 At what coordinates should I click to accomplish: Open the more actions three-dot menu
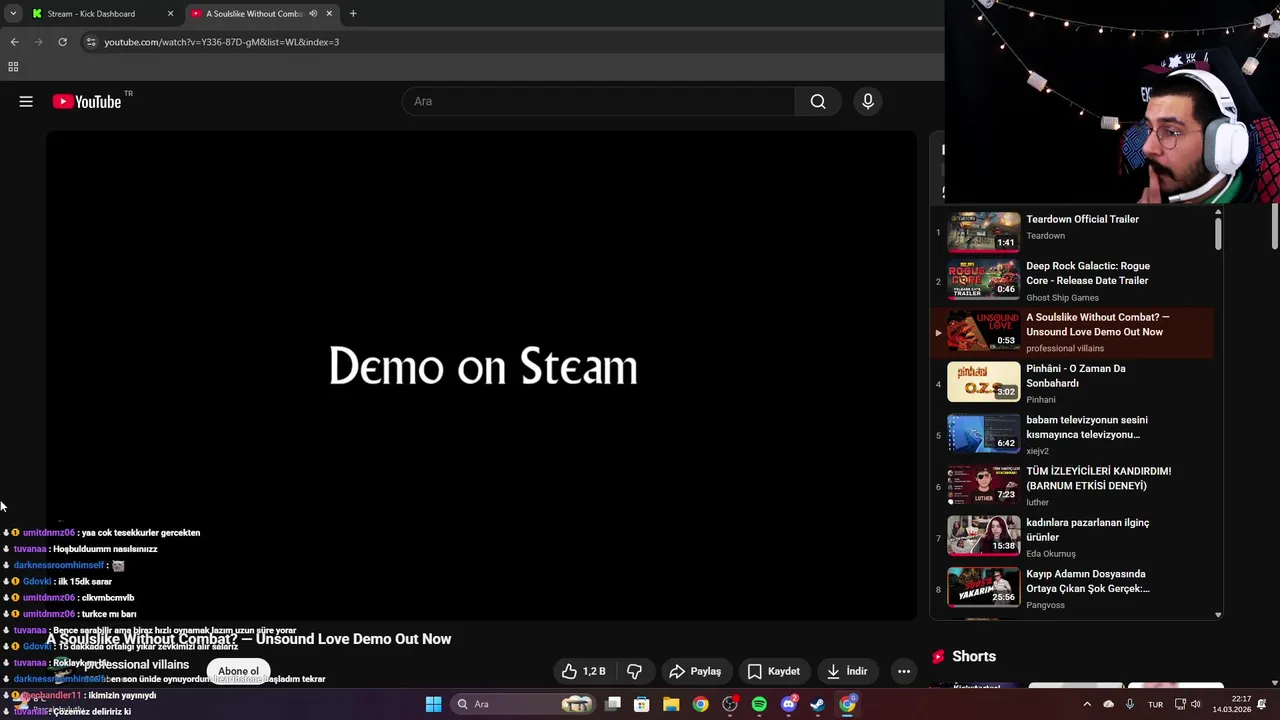[904, 671]
